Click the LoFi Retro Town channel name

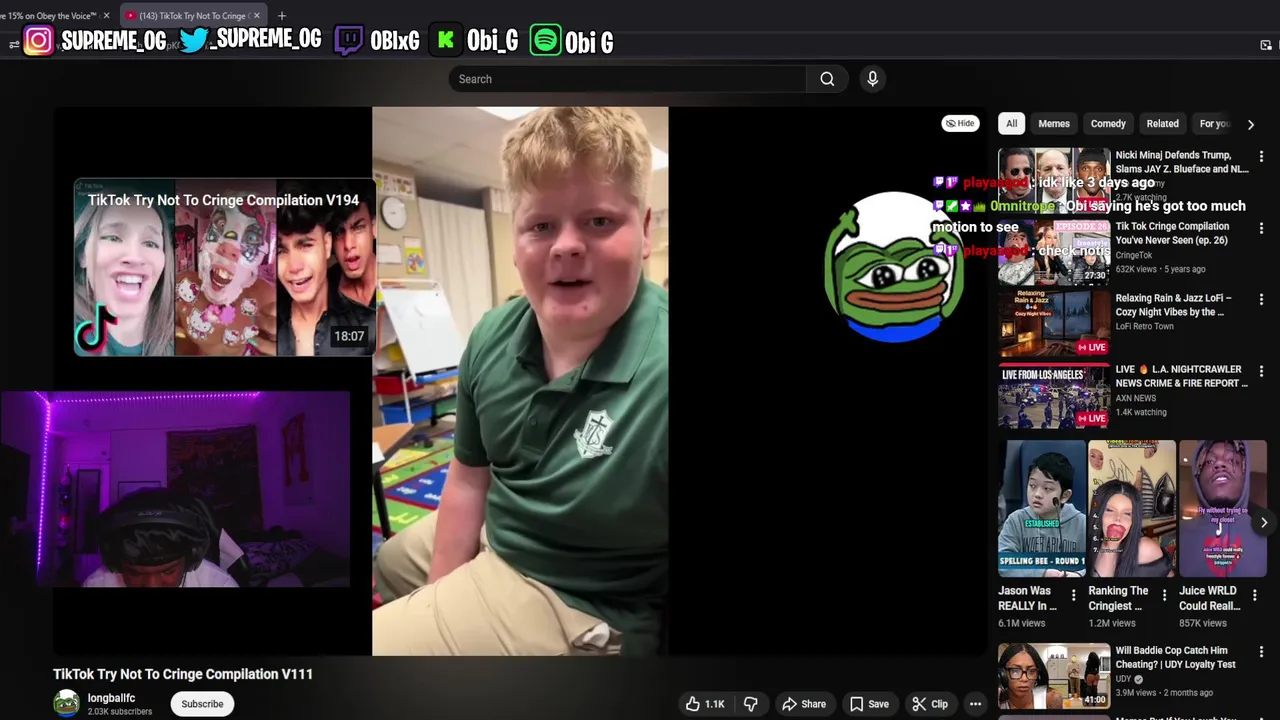[1144, 326]
